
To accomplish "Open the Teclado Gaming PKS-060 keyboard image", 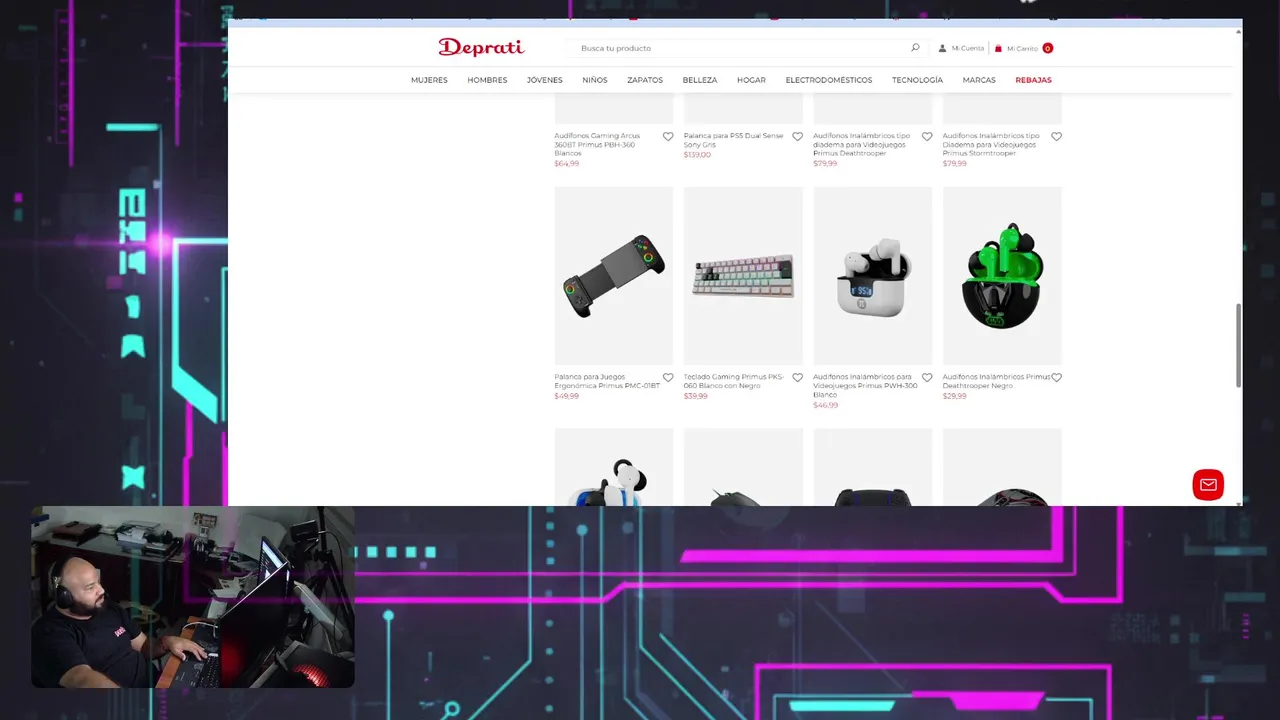I will coord(743,276).
